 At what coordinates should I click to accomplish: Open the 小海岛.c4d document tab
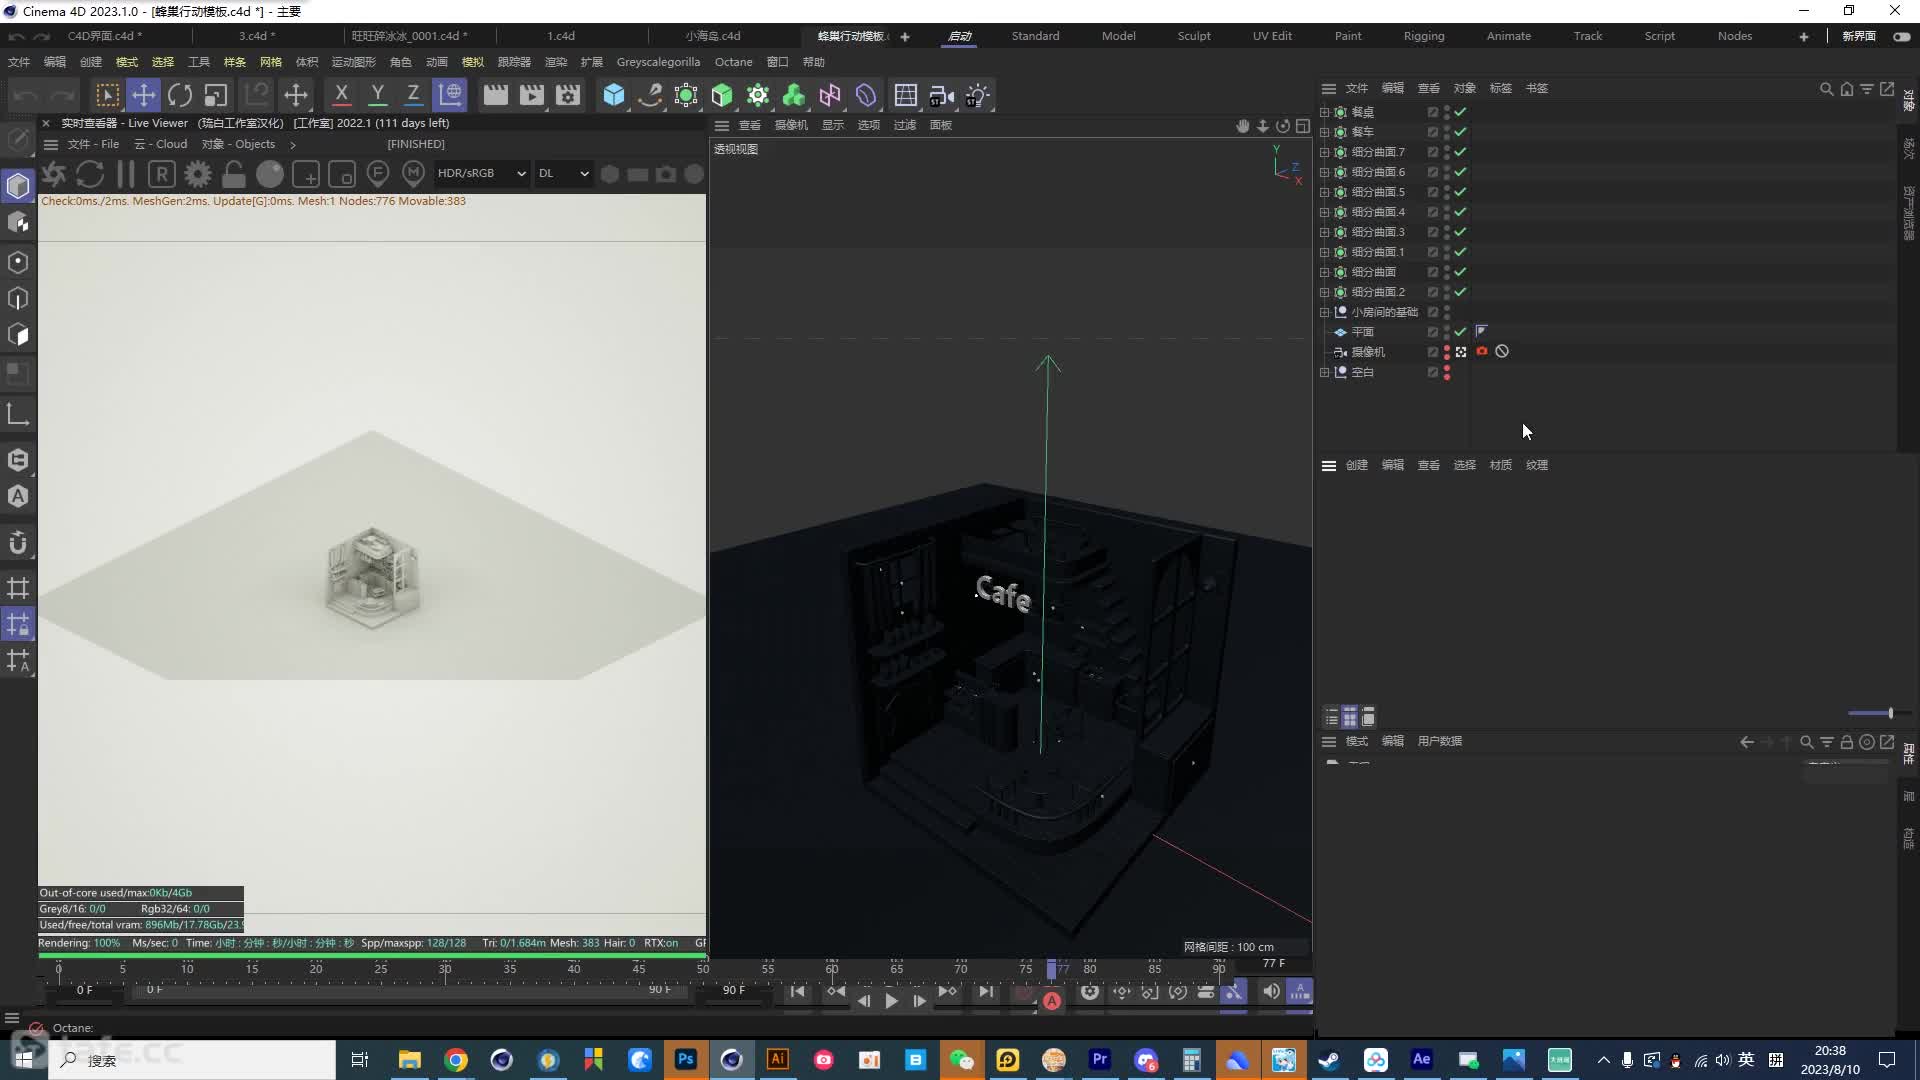[713, 36]
